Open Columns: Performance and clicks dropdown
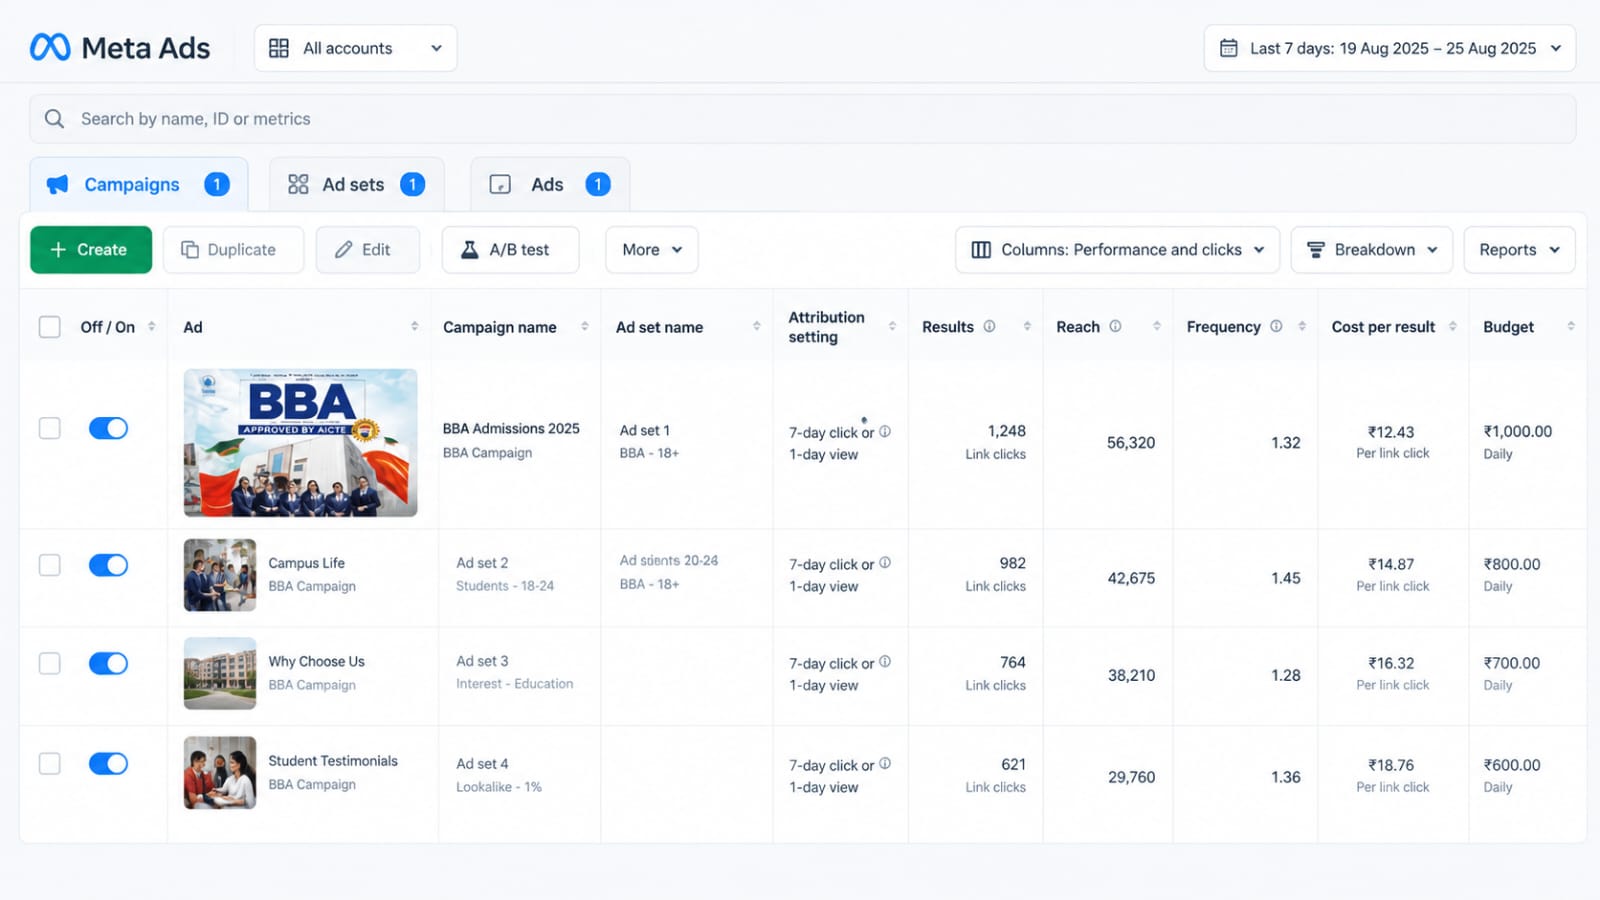Image resolution: width=1600 pixels, height=900 pixels. 1117,250
